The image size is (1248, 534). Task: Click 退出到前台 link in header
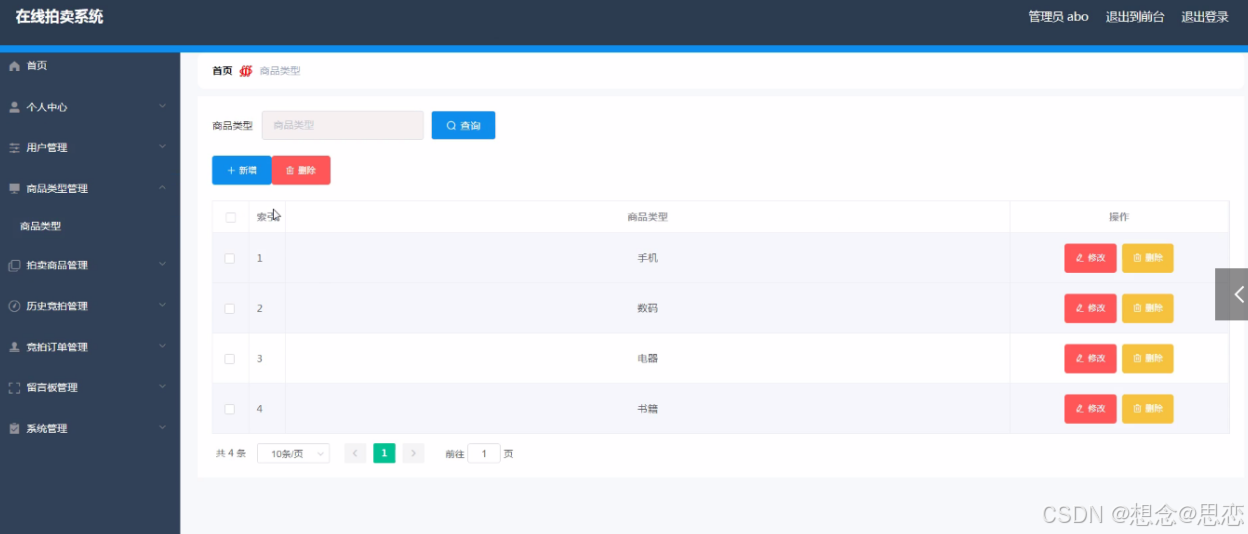(1135, 17)
